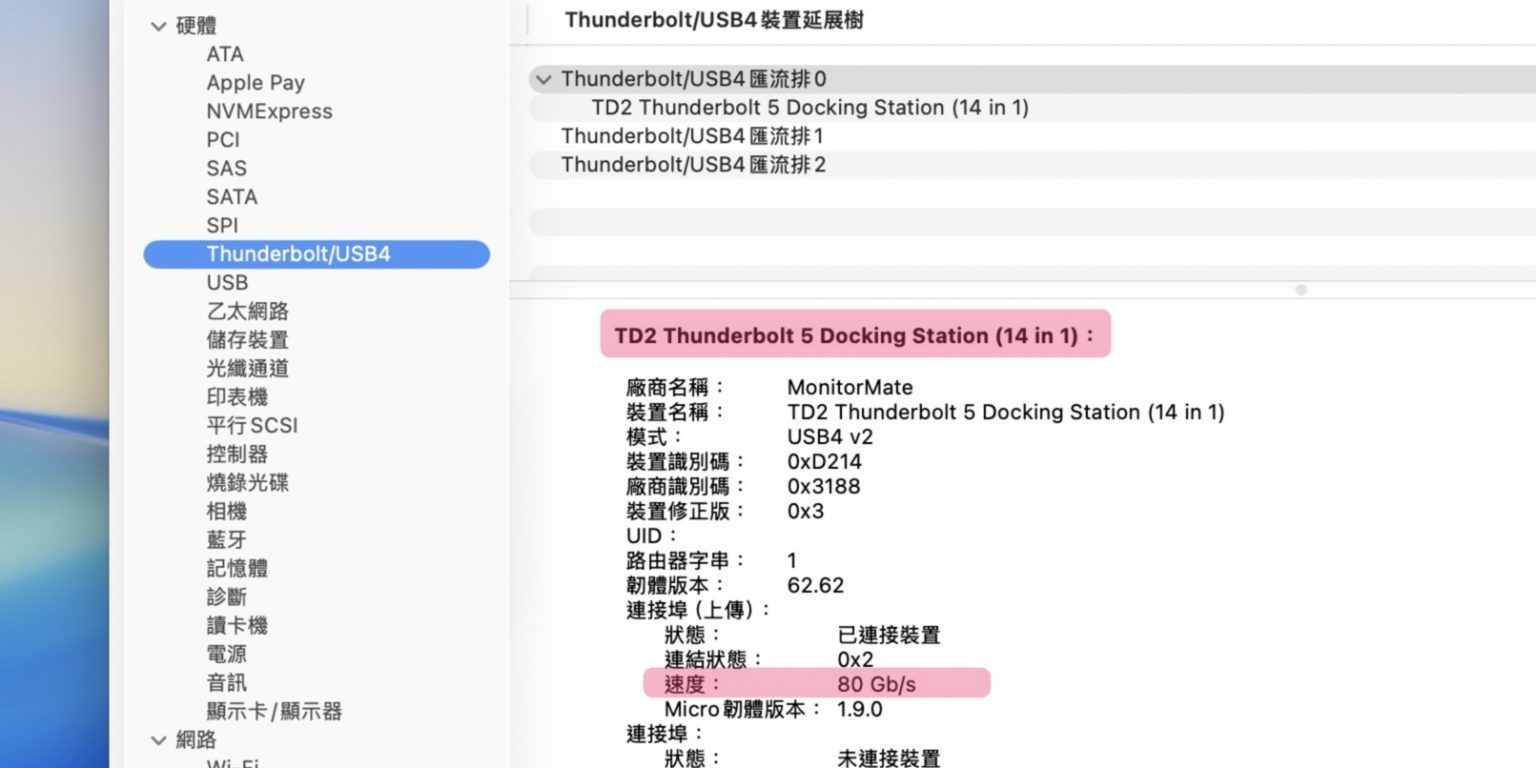The height and width of the screenshot is (768, 1536).
Task: Click the pane divider handle dot
Action: [1300, 289]
